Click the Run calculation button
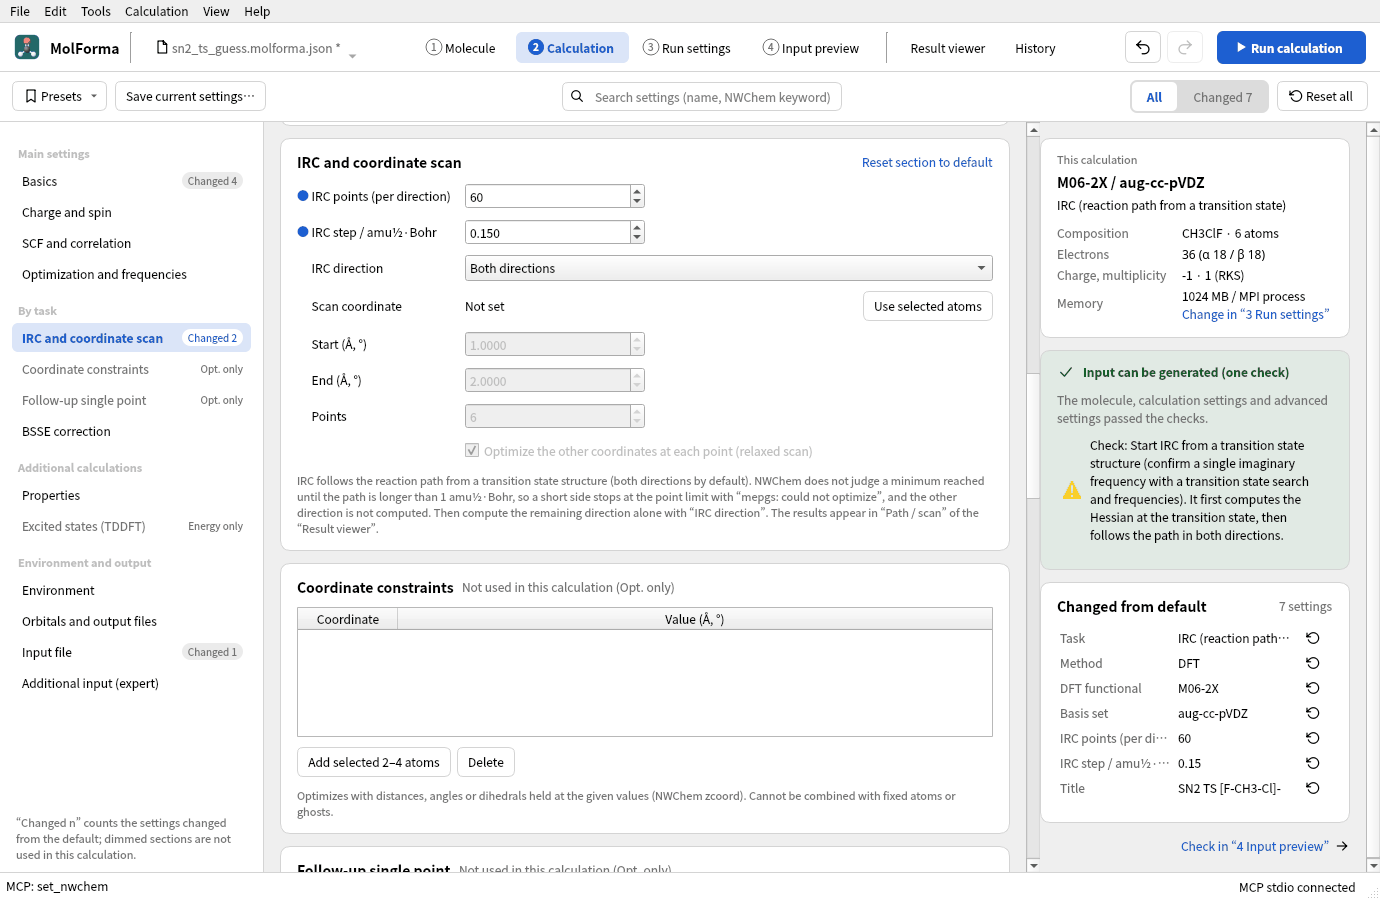 coord(1291,47)
